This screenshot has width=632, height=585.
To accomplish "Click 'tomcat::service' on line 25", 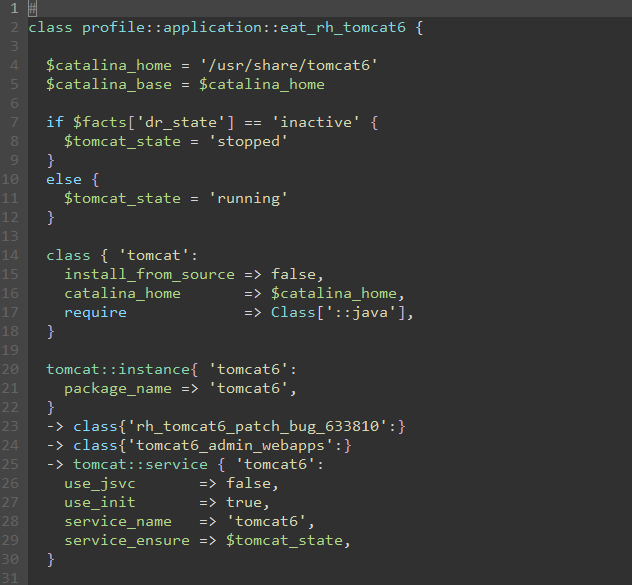I will [140, 464].
